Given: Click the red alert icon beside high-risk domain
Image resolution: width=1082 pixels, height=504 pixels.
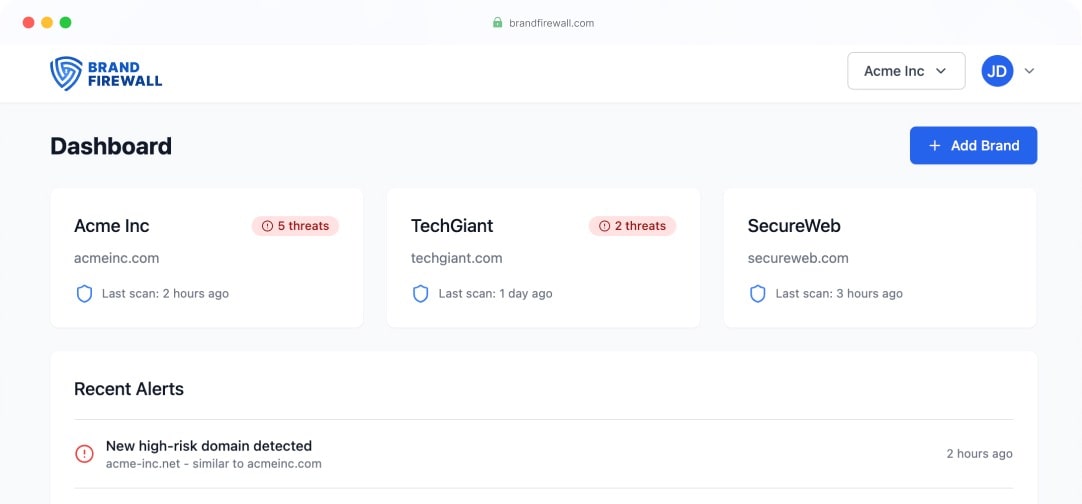Looking at the screenshot, I should click(85, 454).
